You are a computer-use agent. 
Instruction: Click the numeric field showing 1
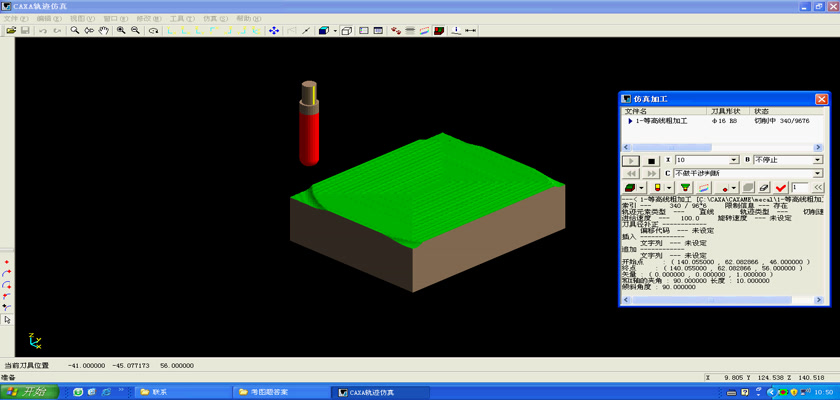800,187
